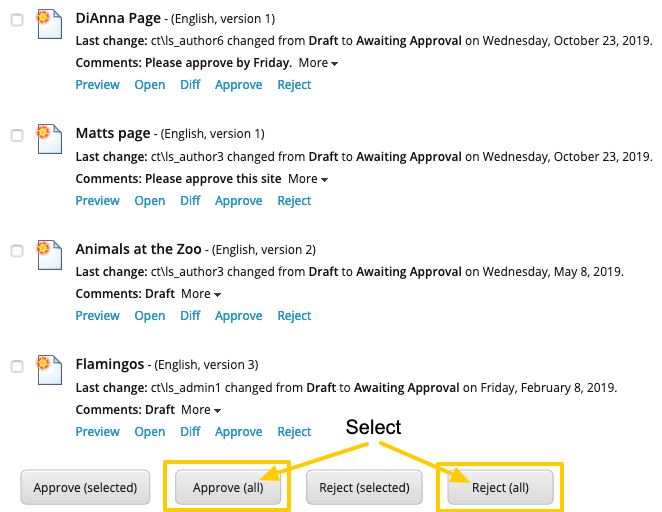
Task: Click the Animals at the Zoo page icon
Action: point(48,256)
